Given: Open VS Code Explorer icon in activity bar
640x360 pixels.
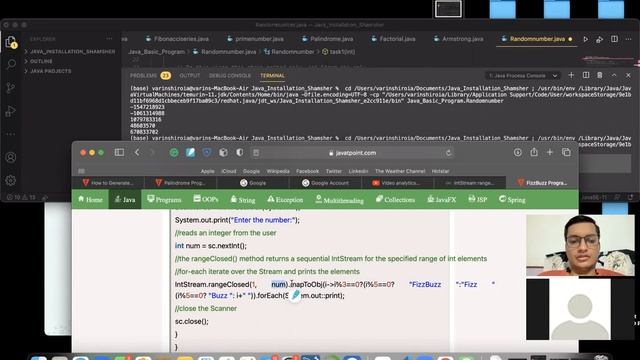Looking at the screenshot, I should pyautogui.click(x=11, y=42).
